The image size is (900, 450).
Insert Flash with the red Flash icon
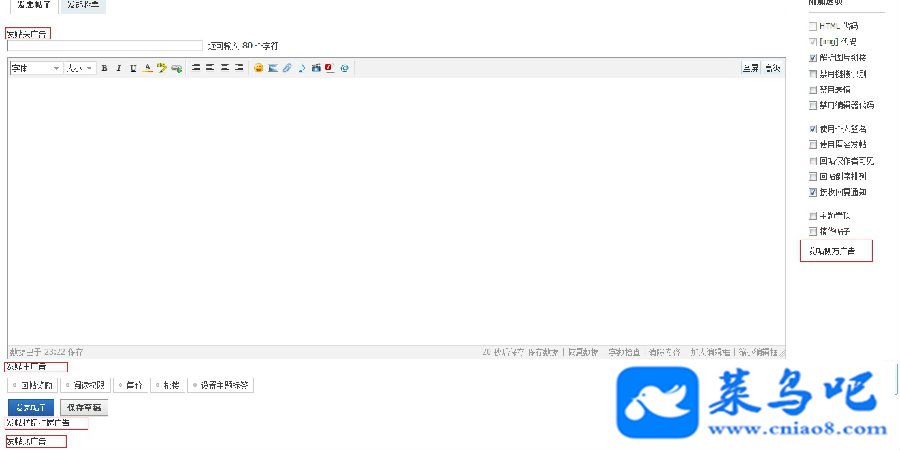pyautogui.click(x=329, y=68)
